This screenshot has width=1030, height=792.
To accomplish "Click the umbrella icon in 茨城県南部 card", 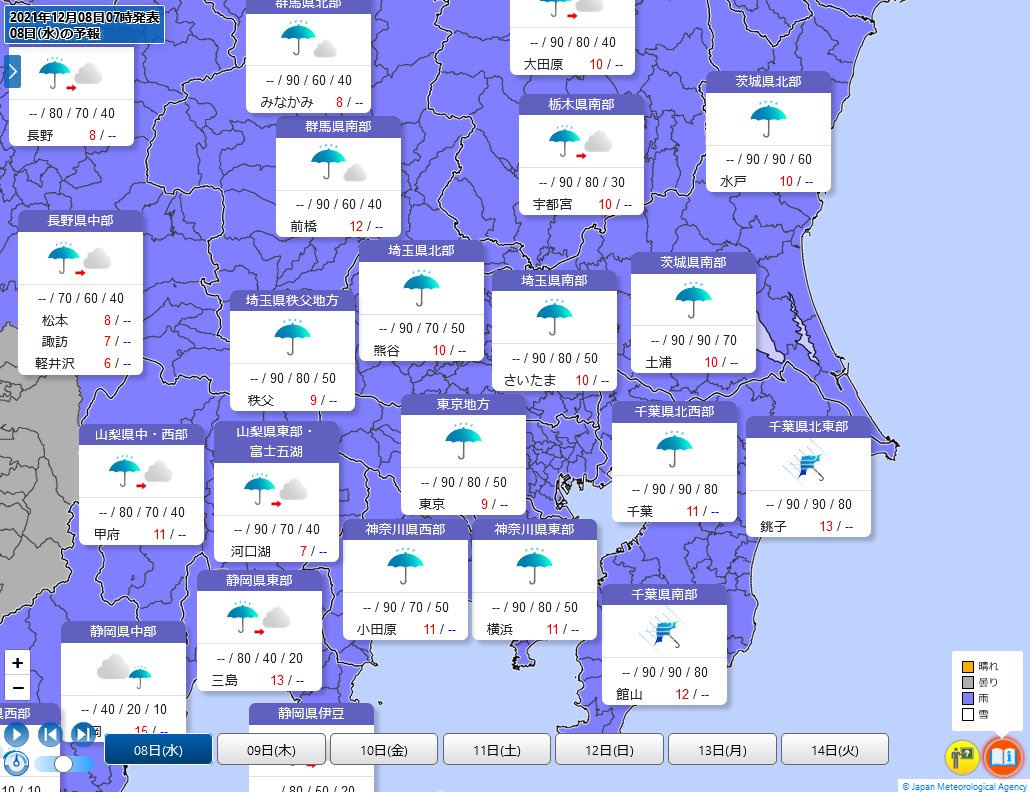I will click(x=693, y=300).
